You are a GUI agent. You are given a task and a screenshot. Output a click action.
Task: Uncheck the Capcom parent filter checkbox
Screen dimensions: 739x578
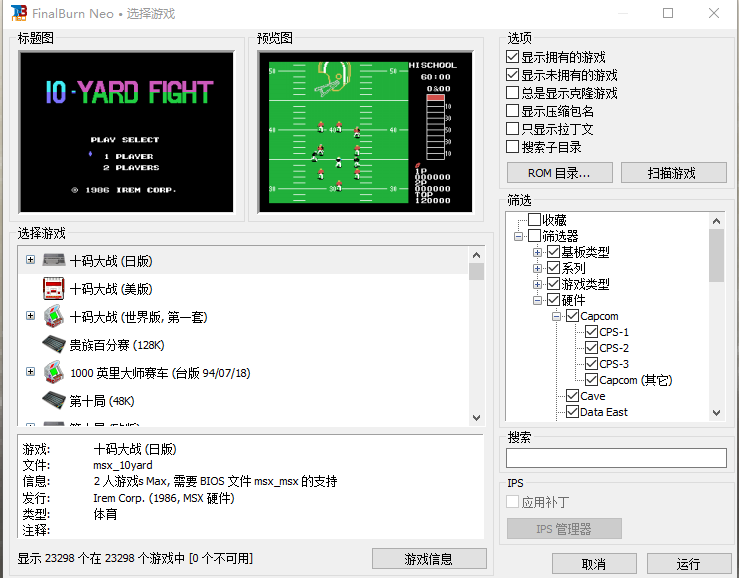coord(572,316)
